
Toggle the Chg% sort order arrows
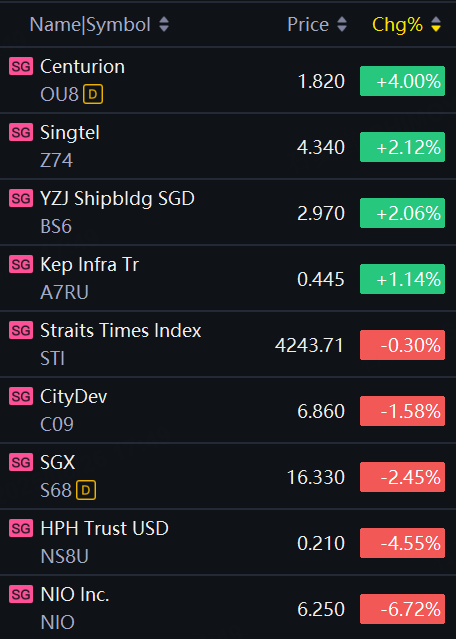(436, 24)
